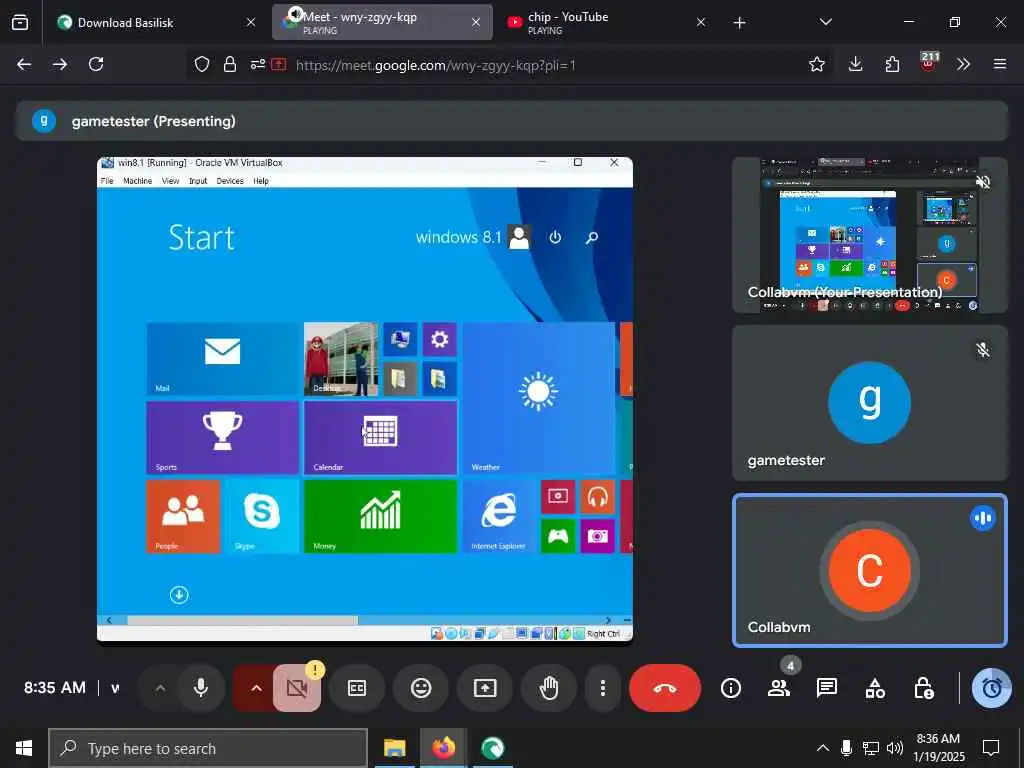The height and width of the screenshot is (768, 1024).
Task: Open host controls lock icon
Action: click(x=923, y=688)
